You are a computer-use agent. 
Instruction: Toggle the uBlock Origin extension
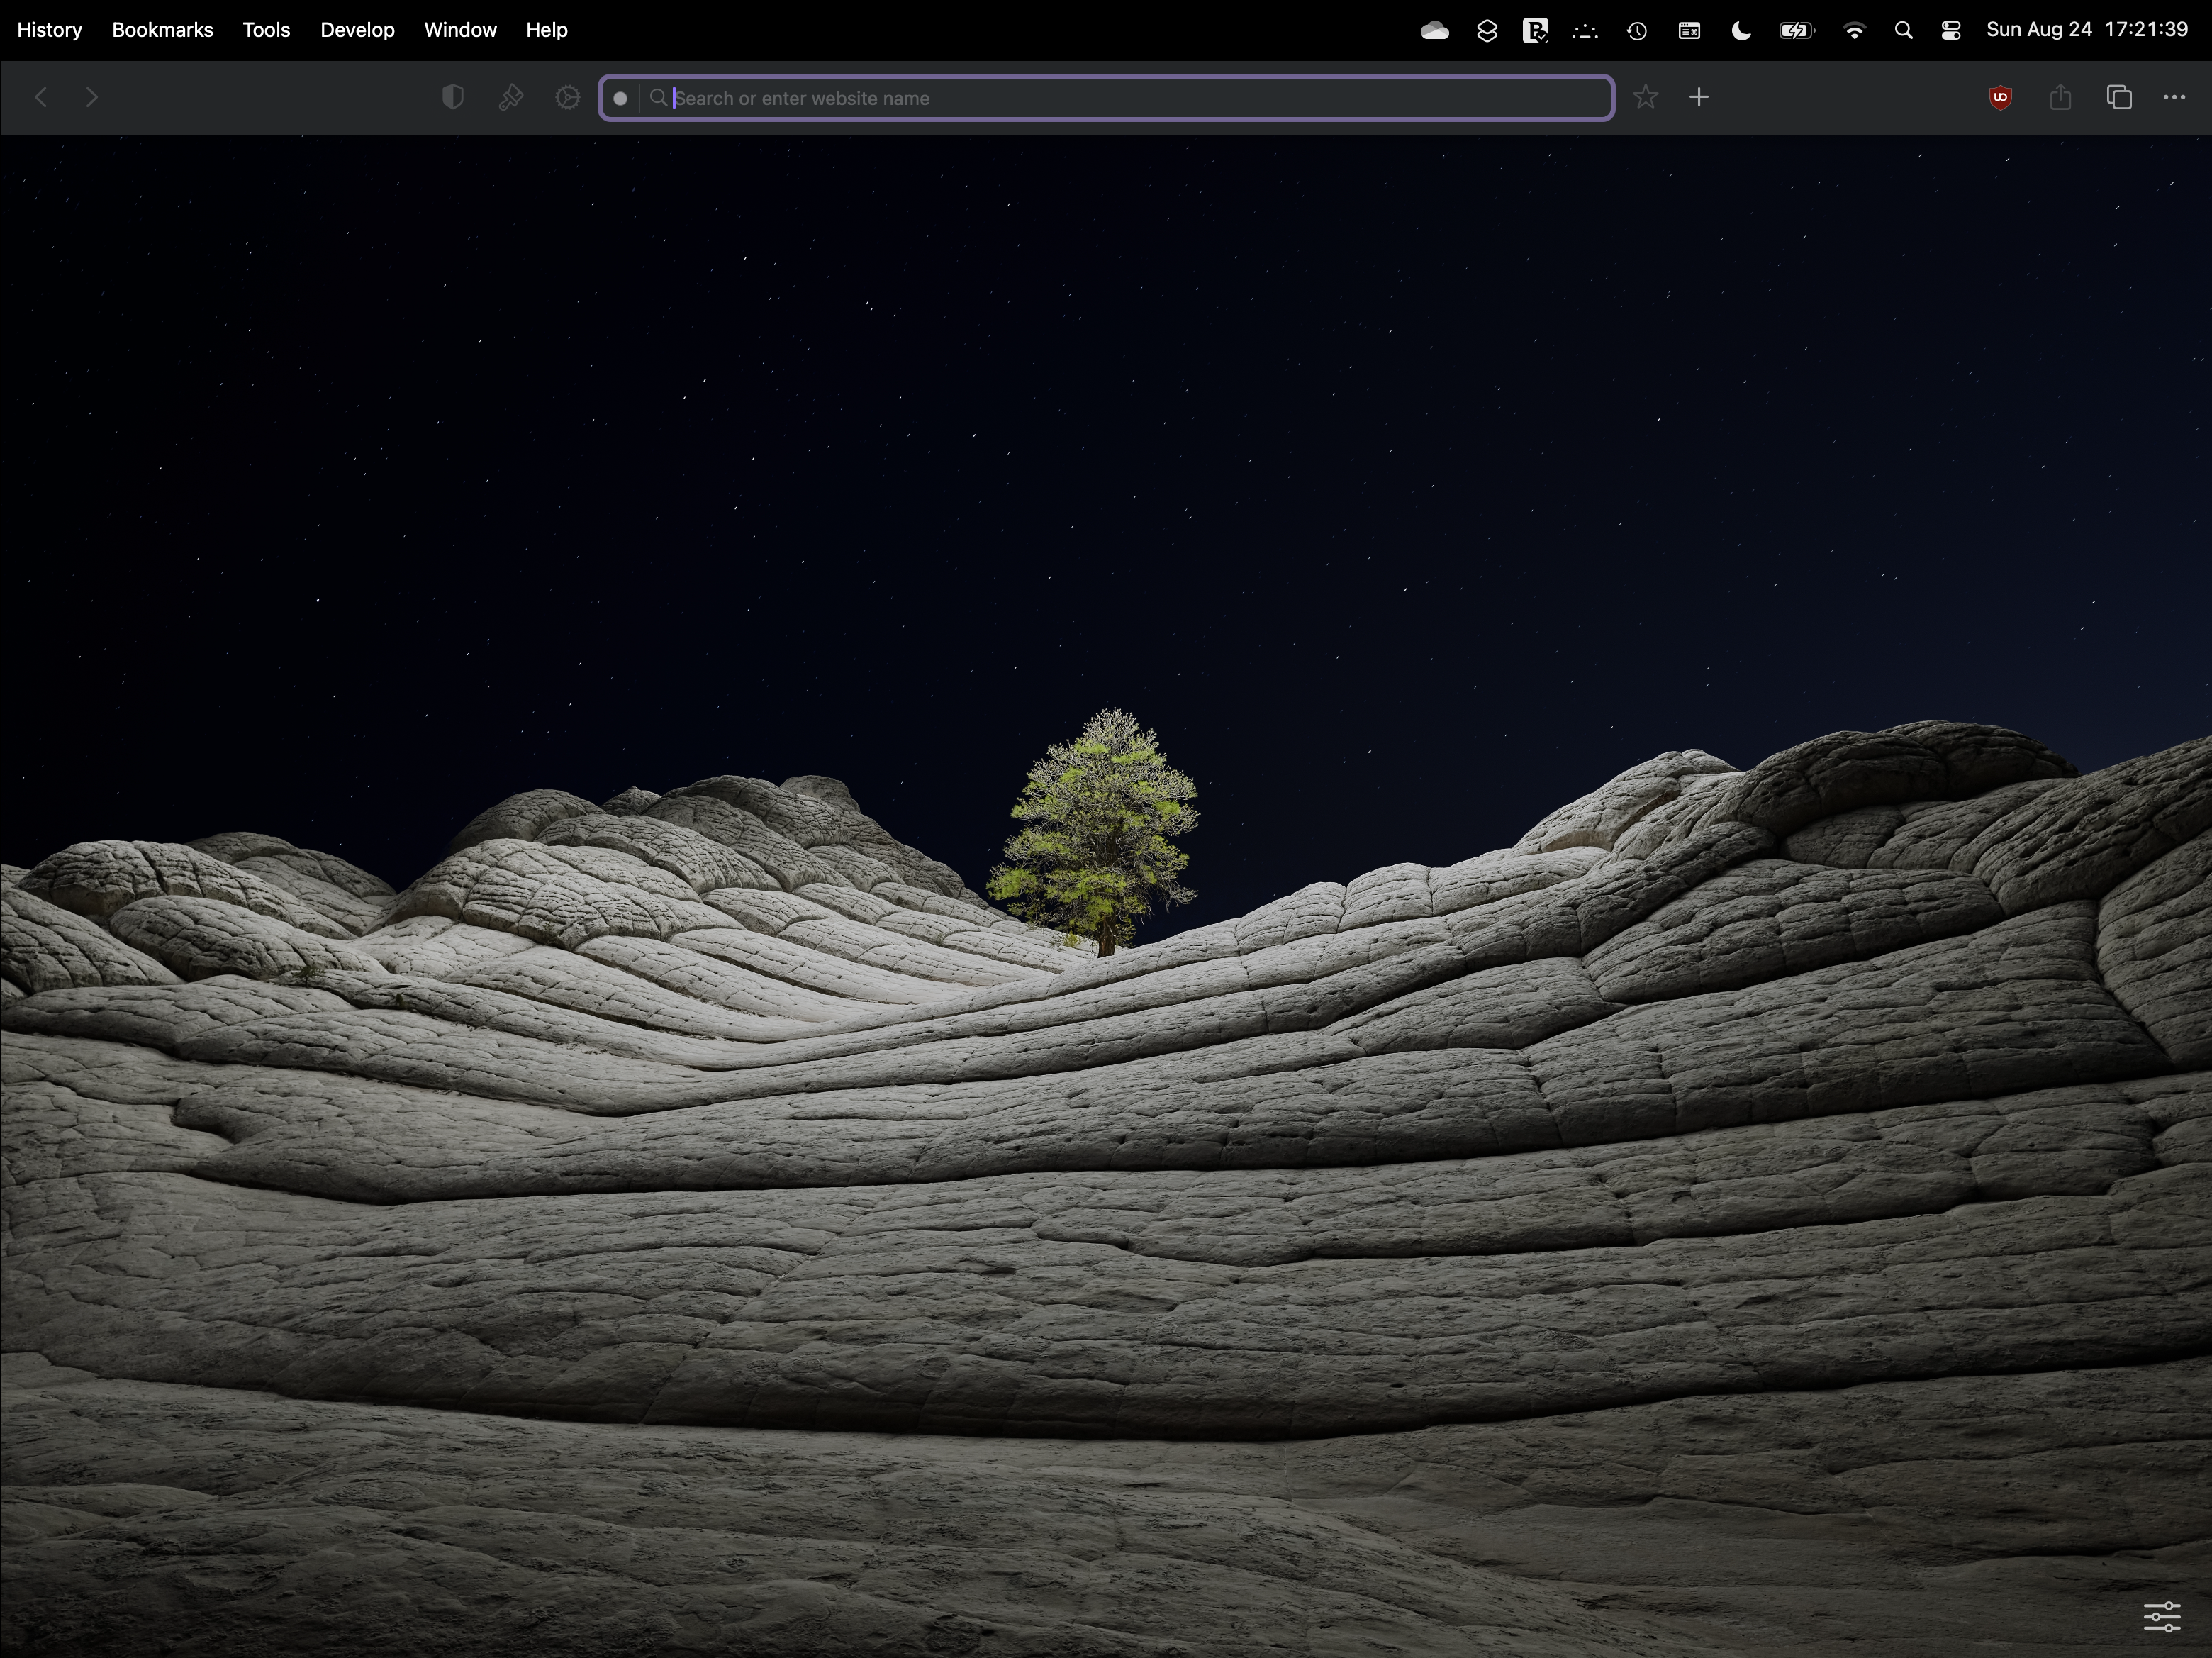[2001, 97]
